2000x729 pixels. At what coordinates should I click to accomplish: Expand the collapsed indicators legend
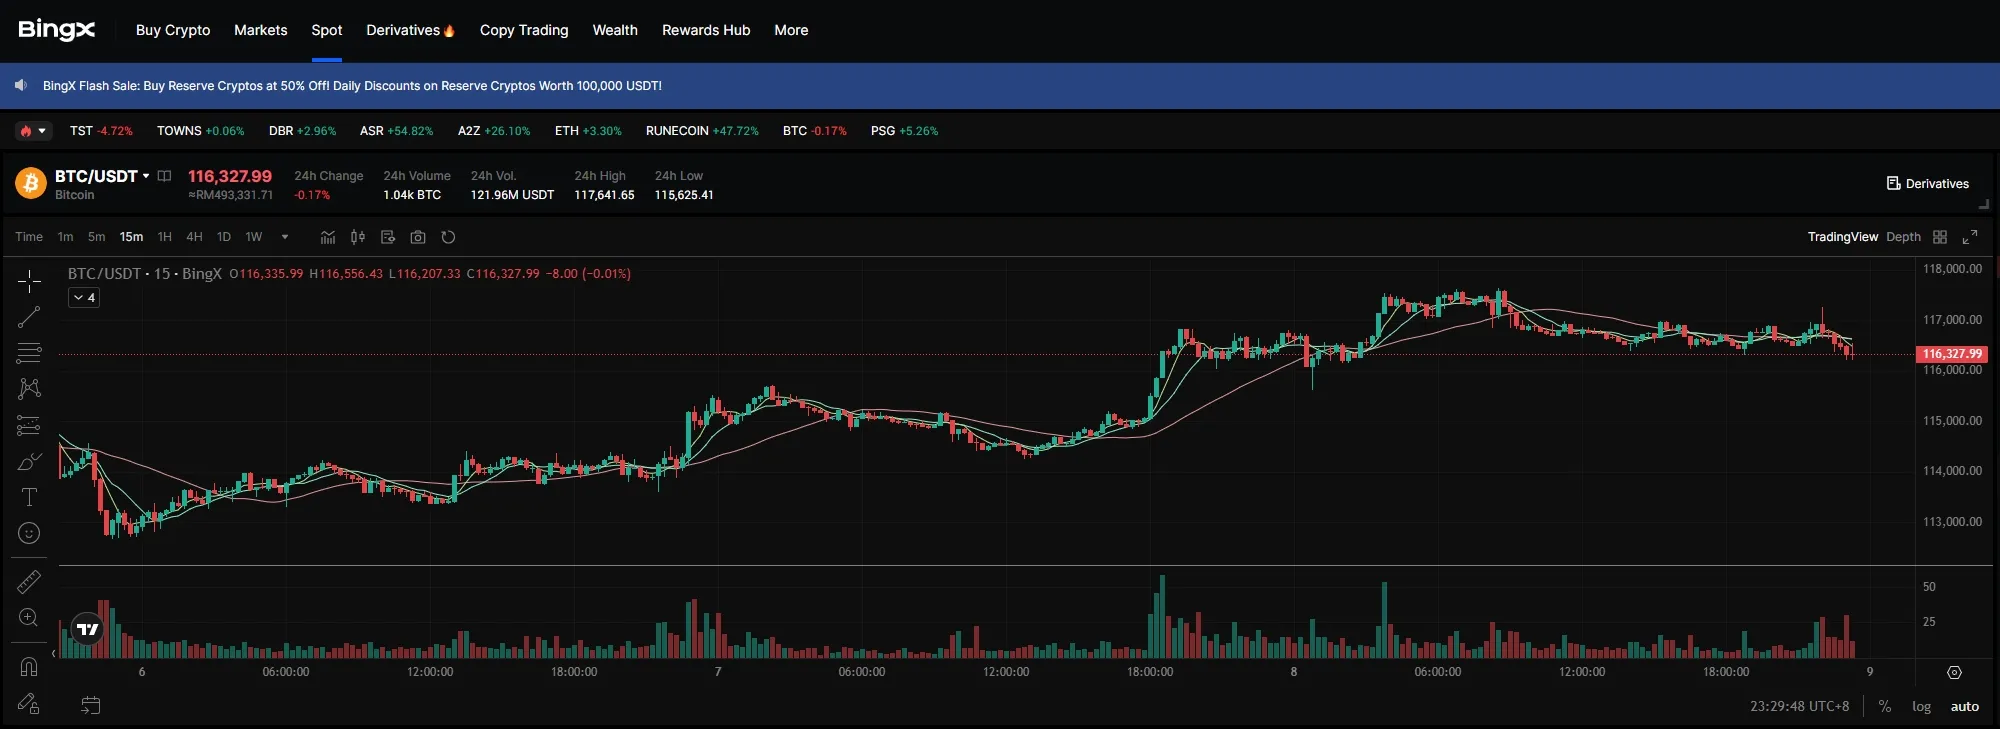pos(84,298)
